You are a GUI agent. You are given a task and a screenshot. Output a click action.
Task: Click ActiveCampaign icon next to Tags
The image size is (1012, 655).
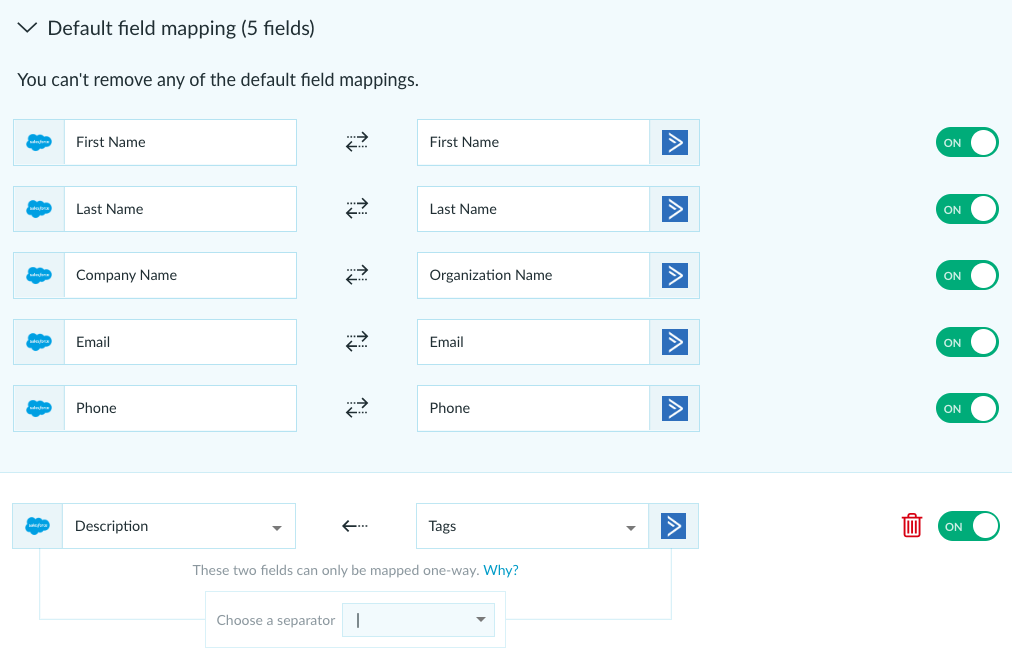(x=673, y=526)
